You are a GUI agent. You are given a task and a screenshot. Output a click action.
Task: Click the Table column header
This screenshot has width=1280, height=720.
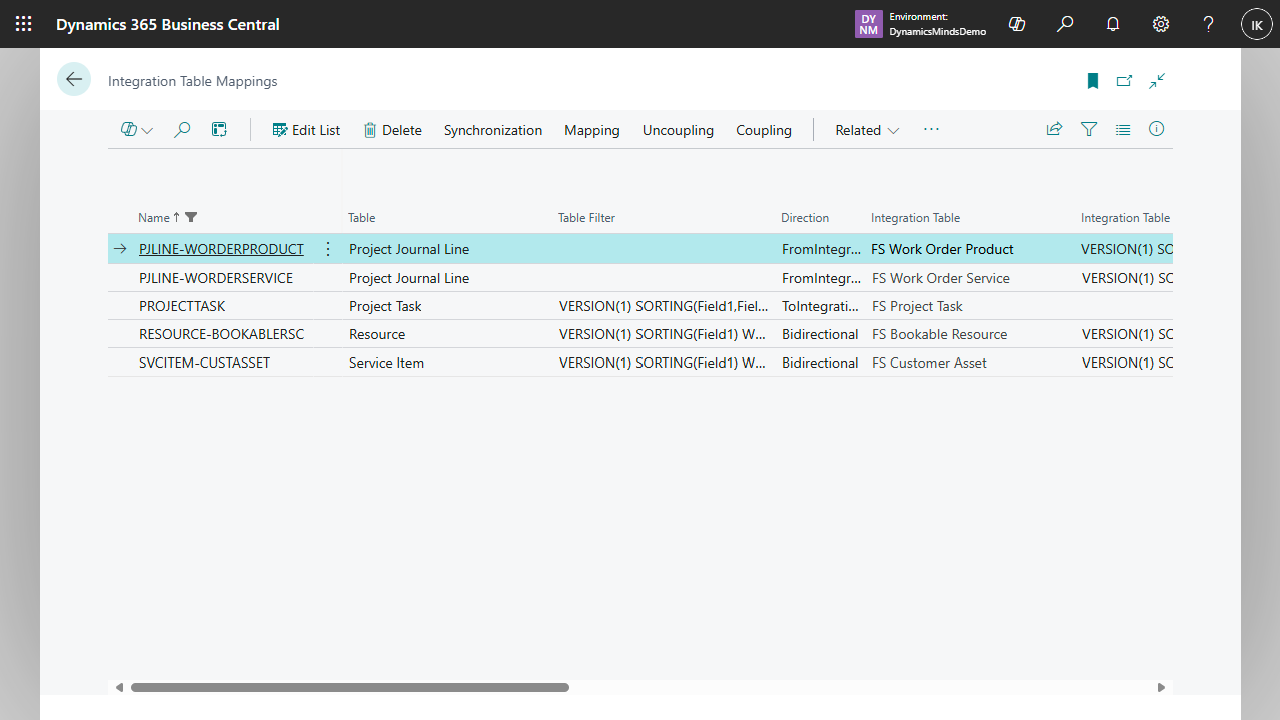click(x=362, y=217)
